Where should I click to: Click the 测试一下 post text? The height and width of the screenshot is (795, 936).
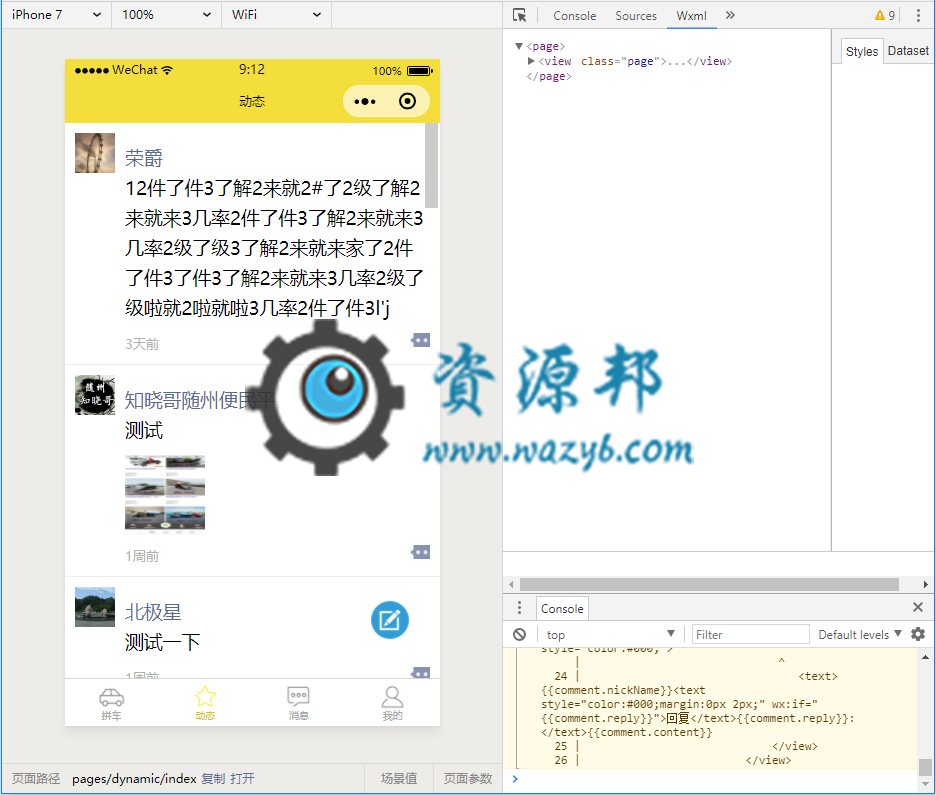pos(162,642)
